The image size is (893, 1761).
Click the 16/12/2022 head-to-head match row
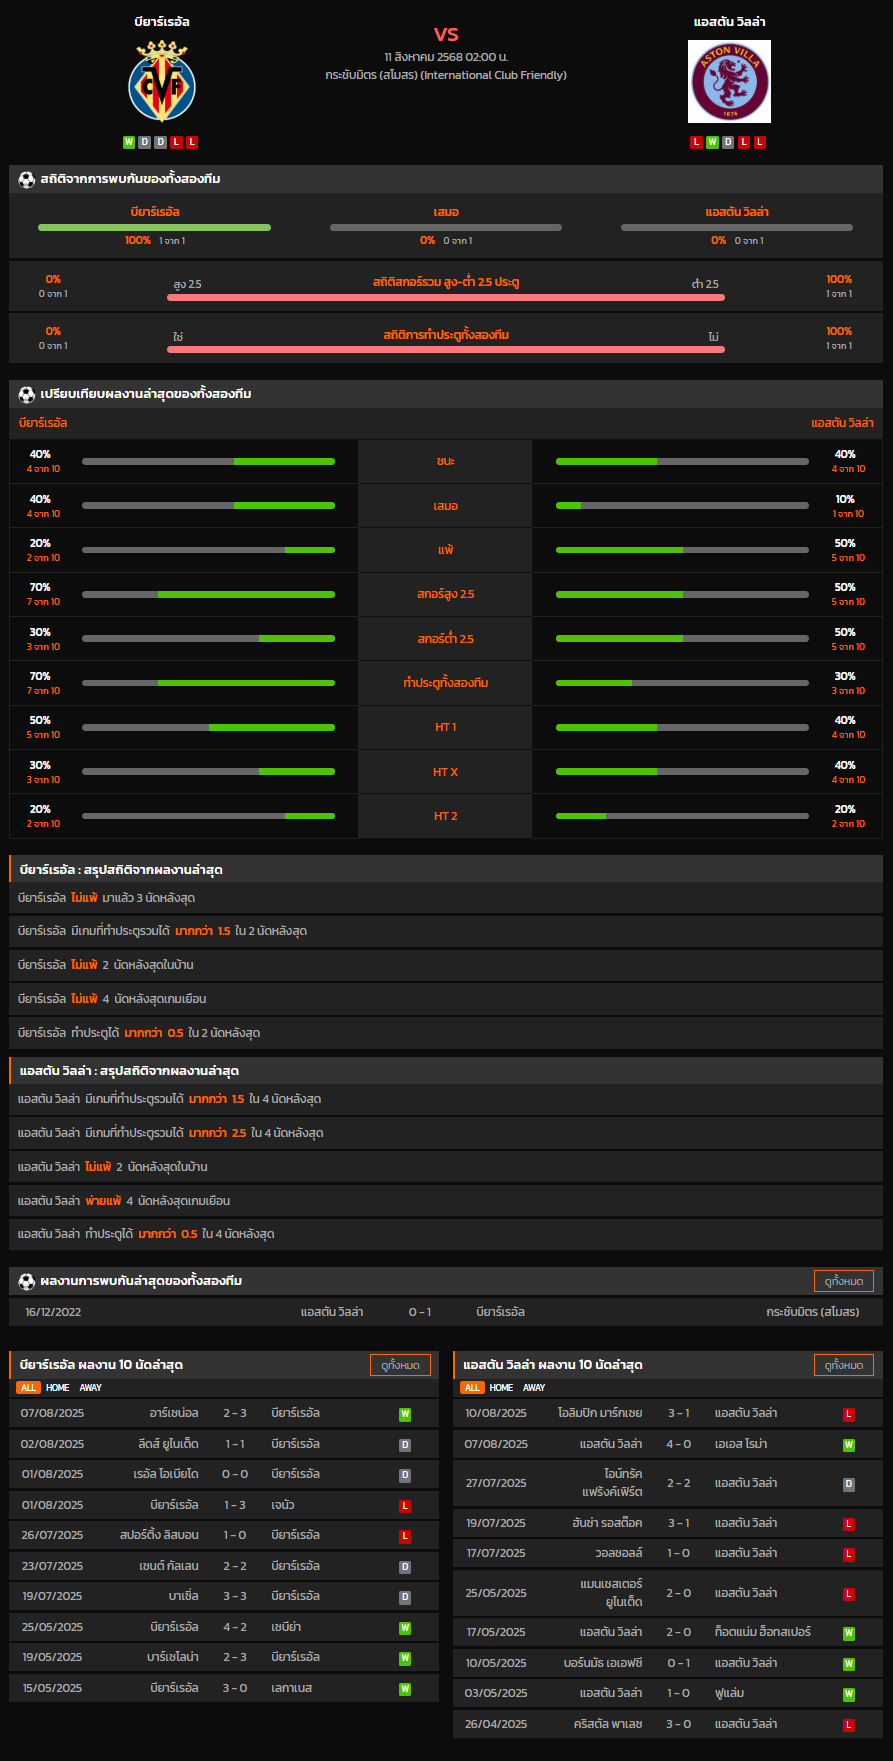pyautogui.click(x=446, y=1312)
